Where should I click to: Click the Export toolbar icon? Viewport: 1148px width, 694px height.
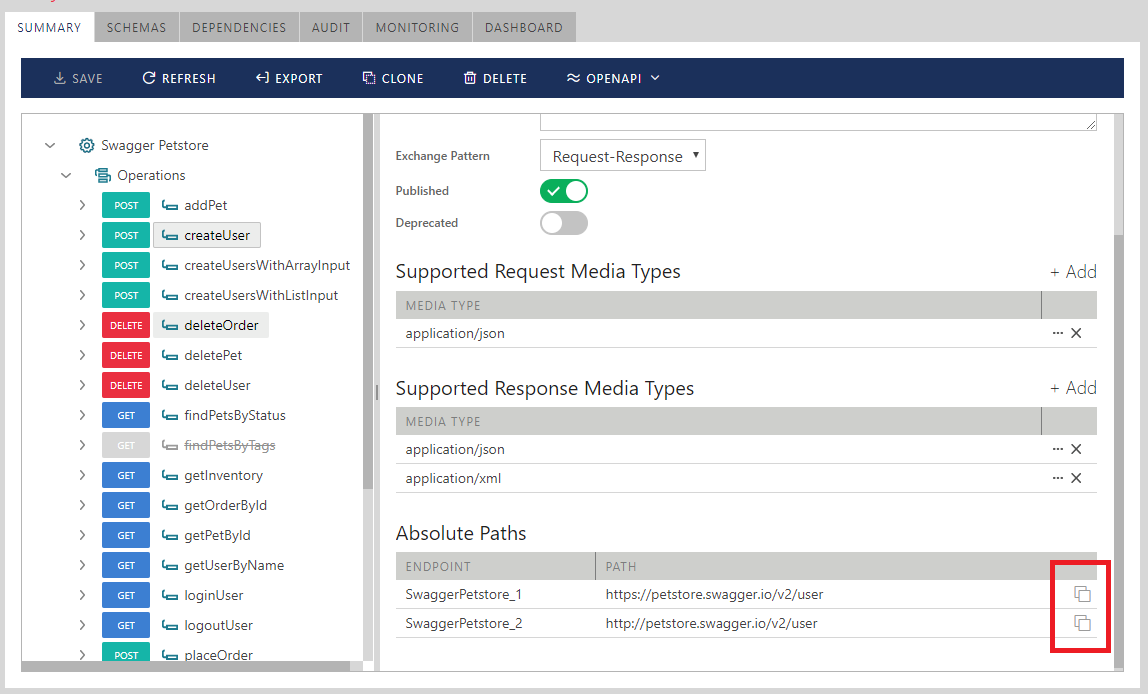tap(262, 78)
